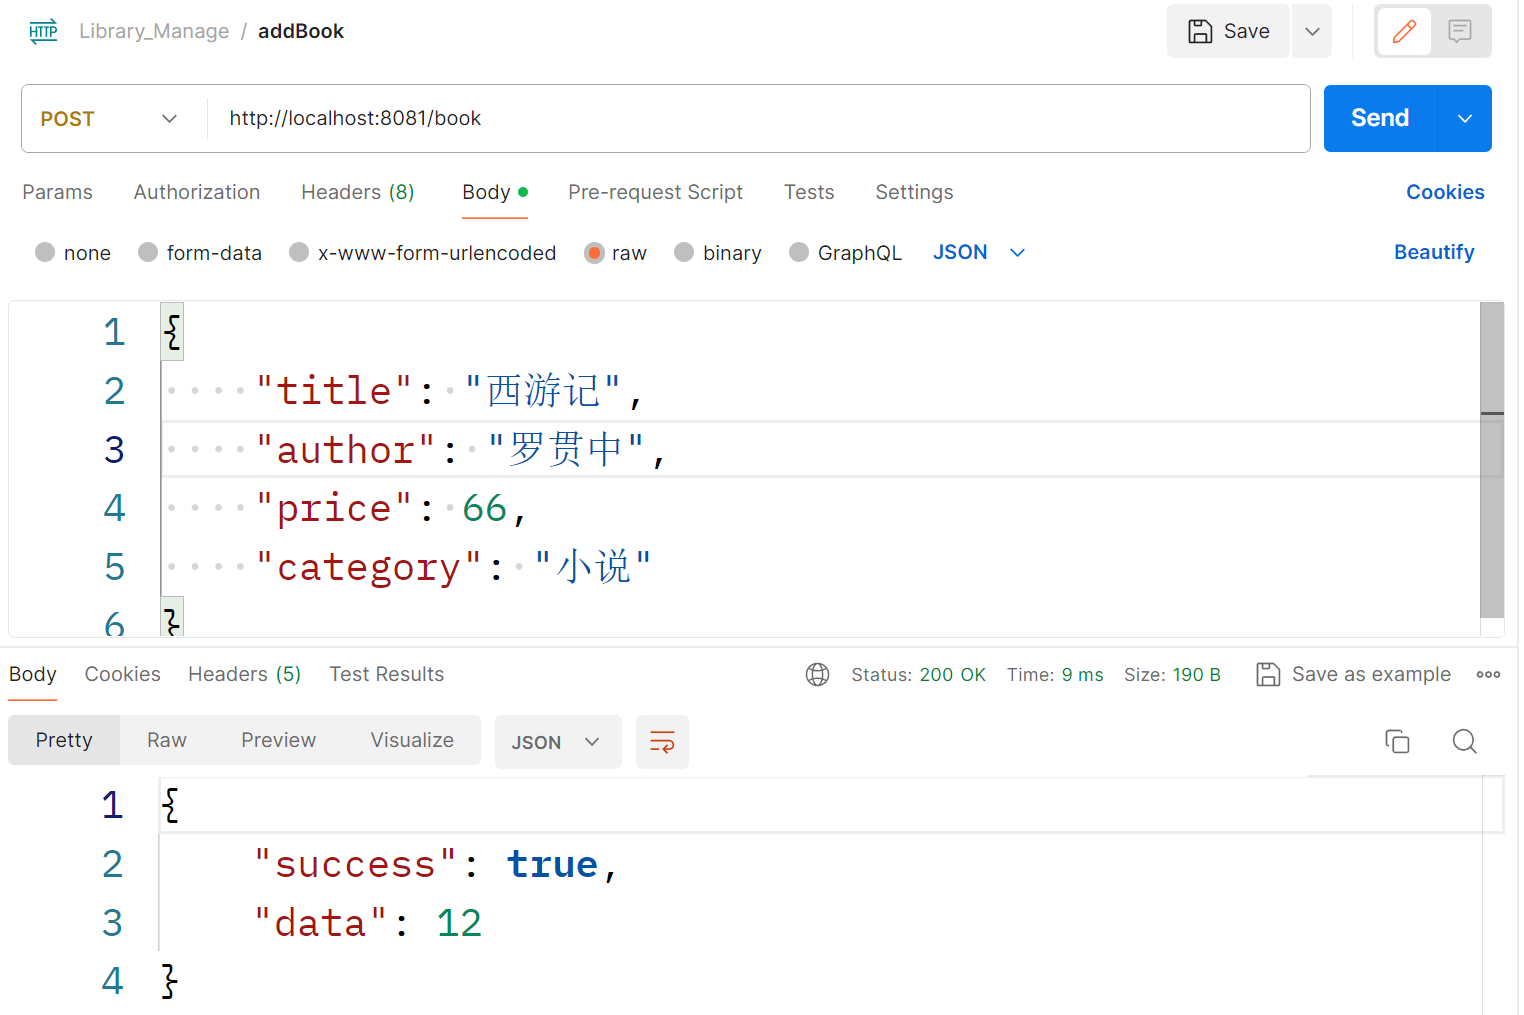Open the raw JSON format dropdown
Image resolution: width=1524 pixels, height=1015 pixels.
pyautogui.click(x=979, y=253)
